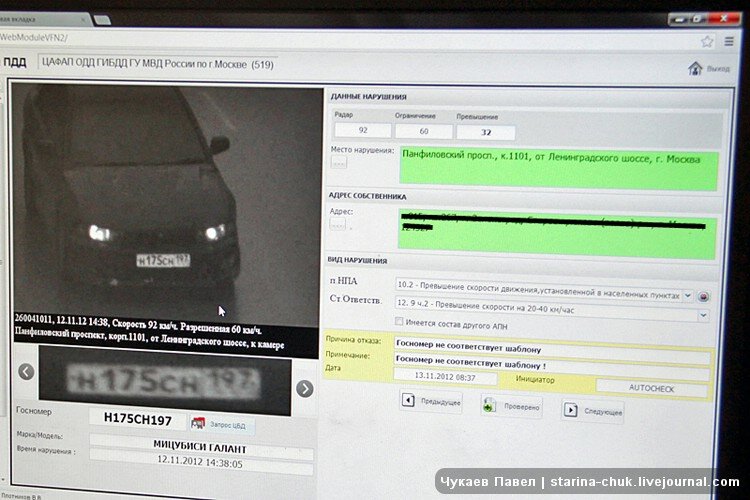Expand the п НПА dropdown
This screenshot has height=500, width=750.
tap(688, 296)
